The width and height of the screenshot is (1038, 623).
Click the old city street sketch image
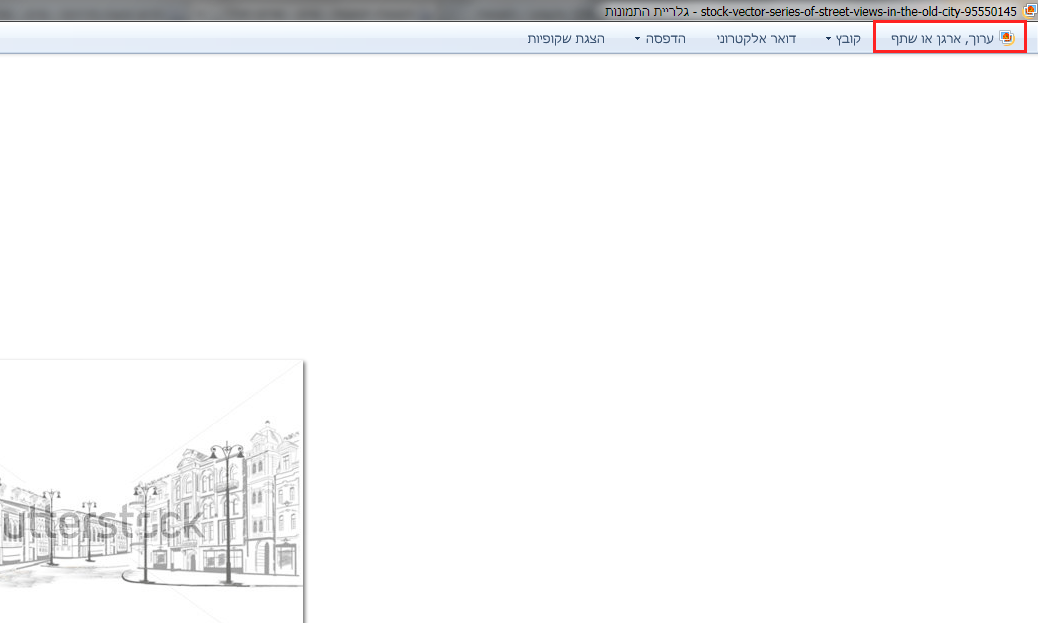click(x=152, y=491)
